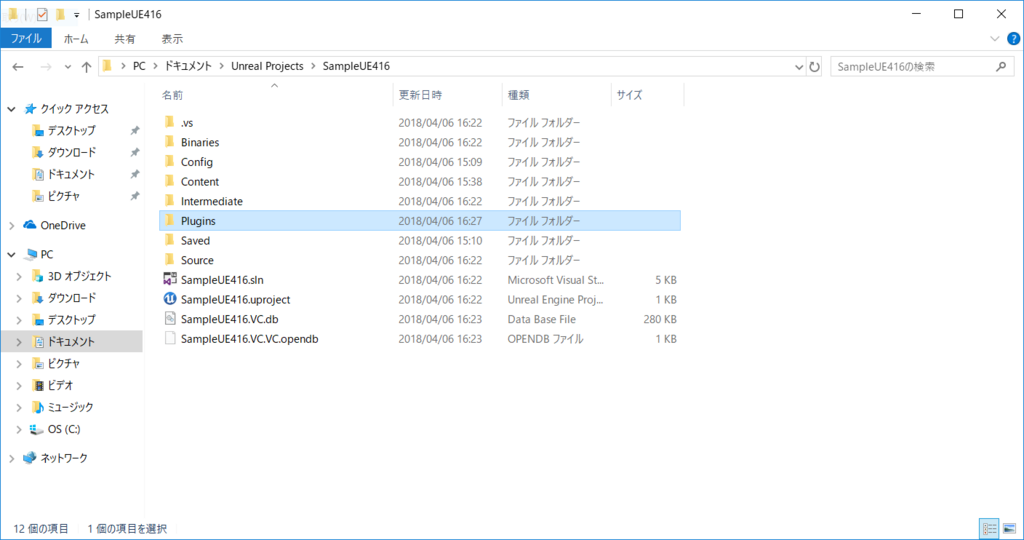Click Unreal Projects in the address path
Screen dimensions: 1024x540
267,66
